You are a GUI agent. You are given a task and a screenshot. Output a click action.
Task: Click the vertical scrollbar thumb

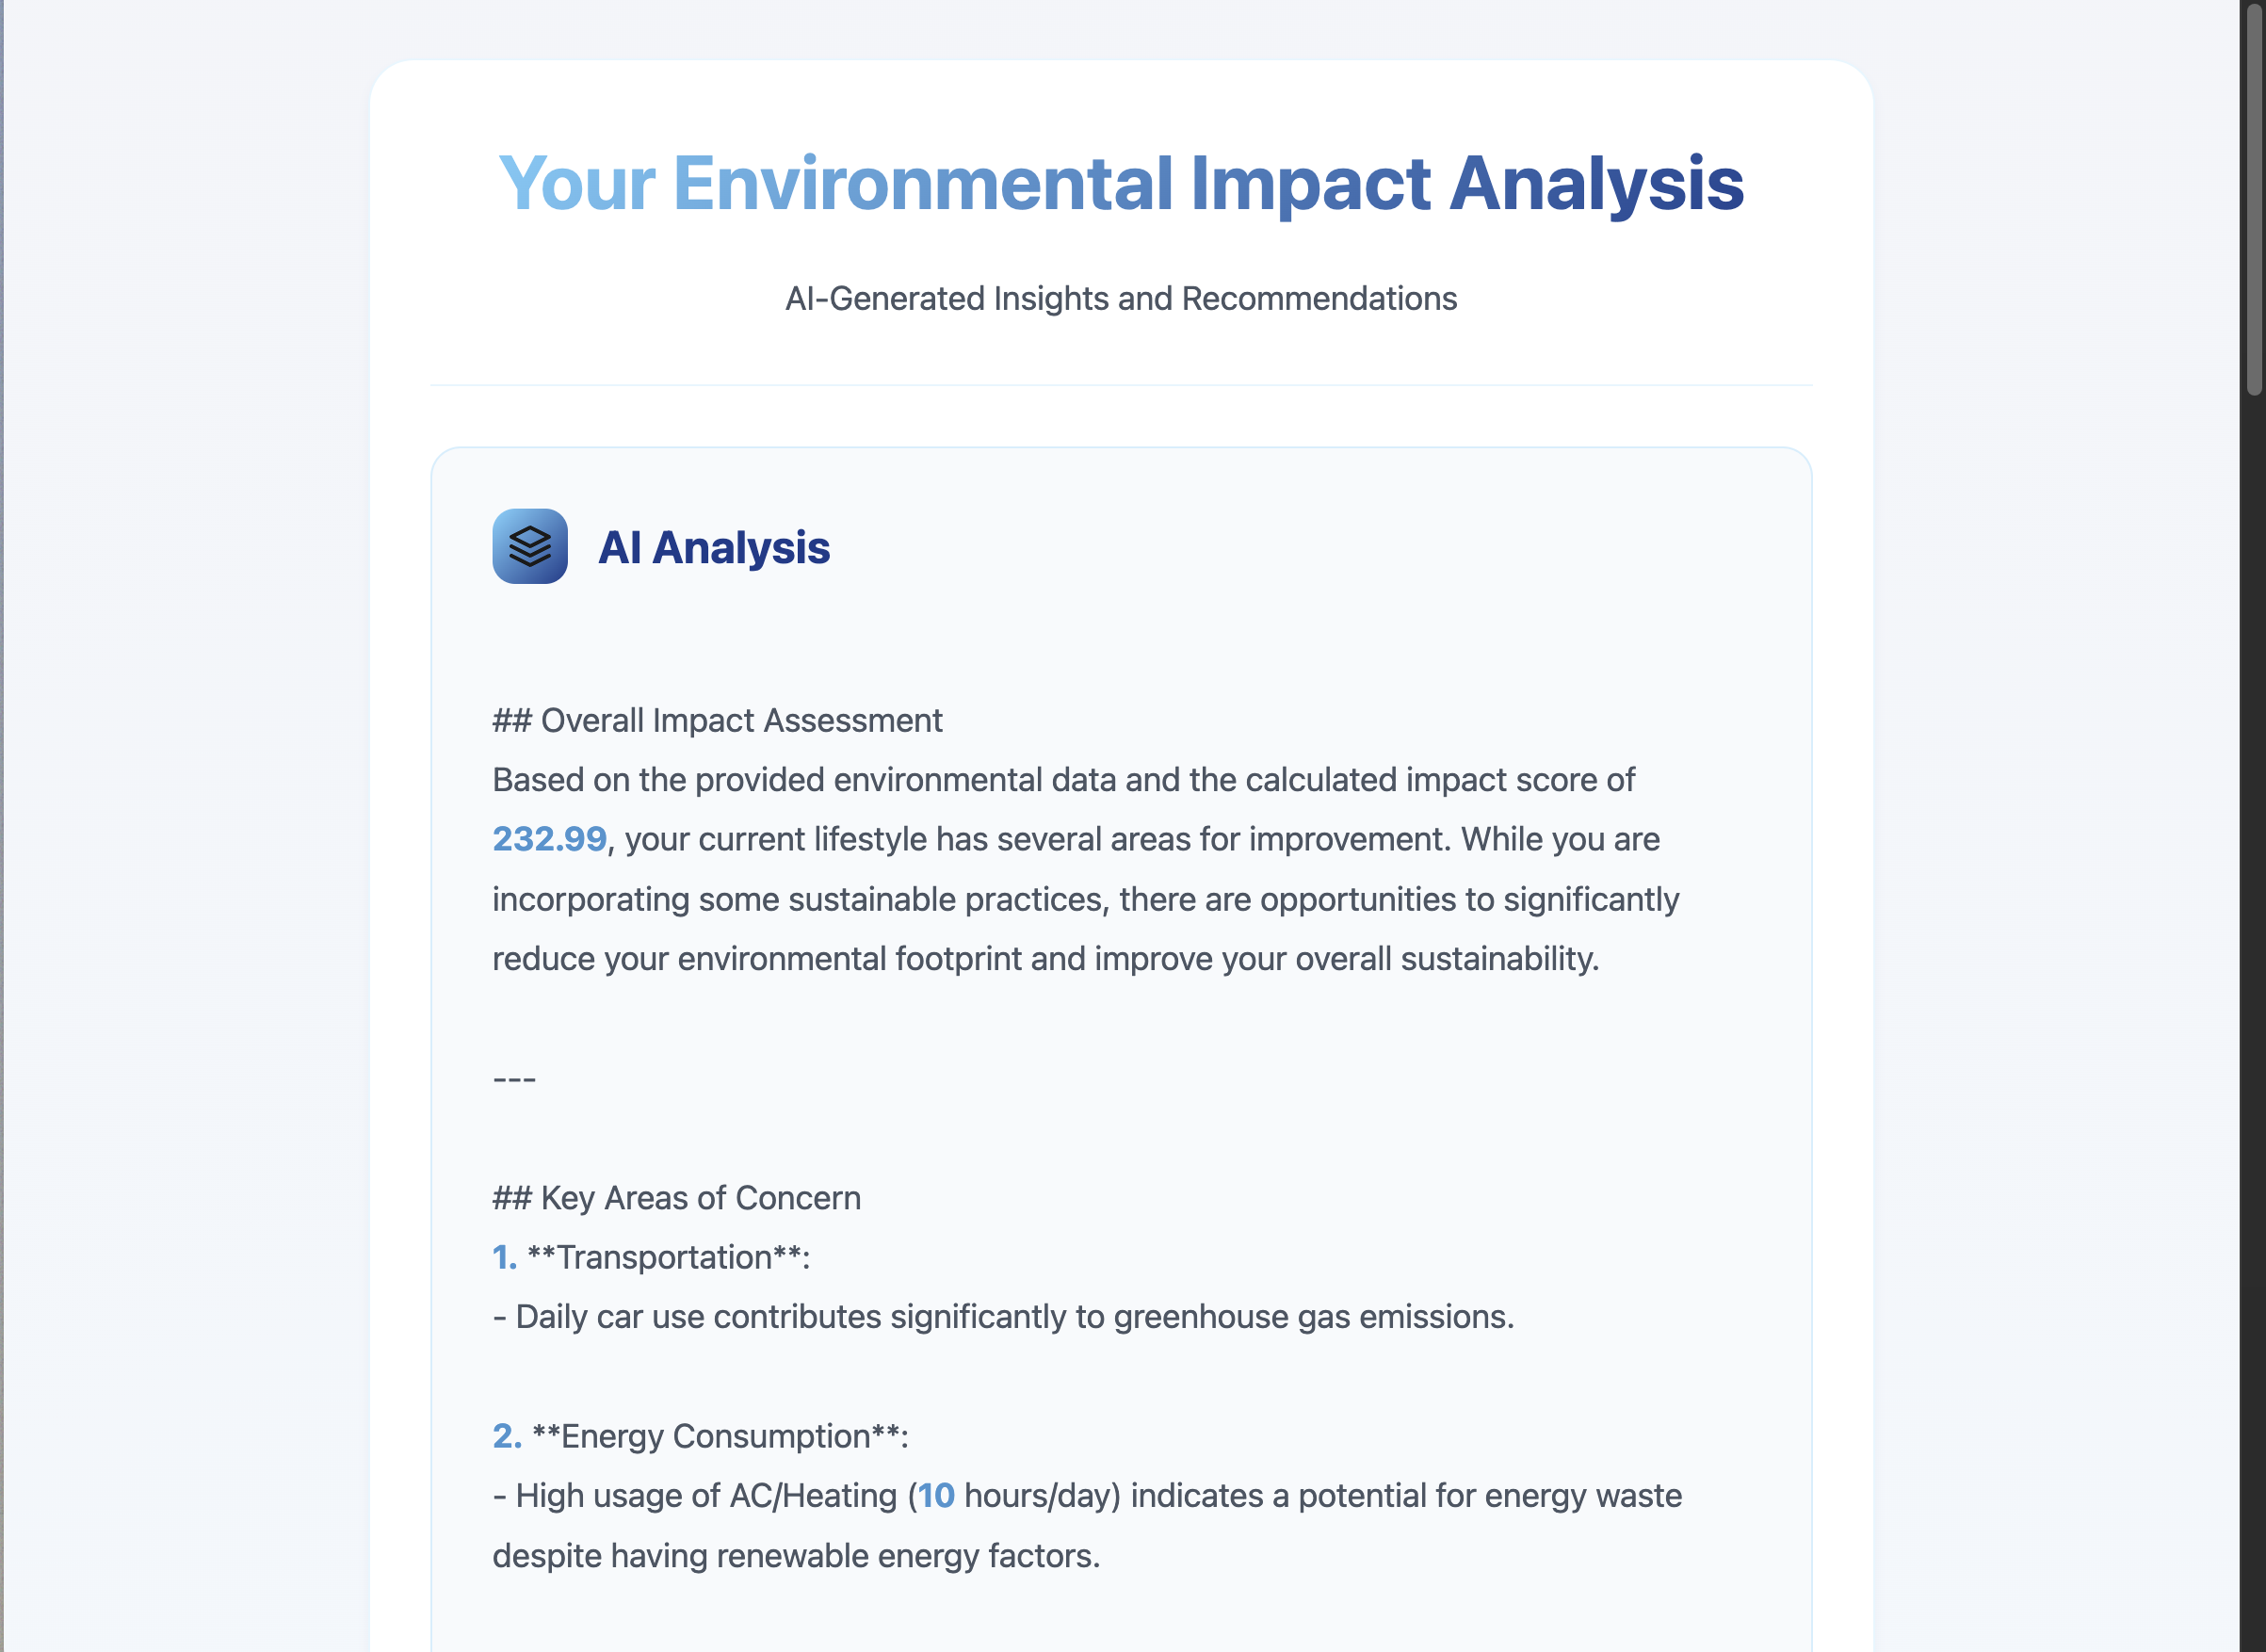point(2254,200)
